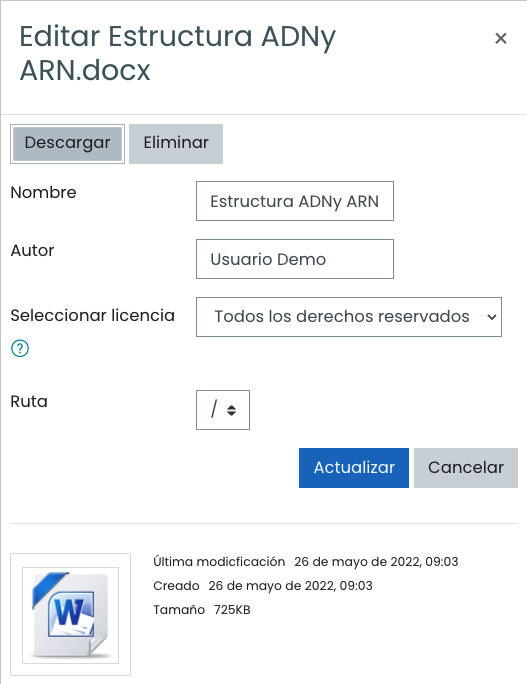This screenshot has width=527, height=684.
Task: Discard changes with the Cancelar button
Action: tap(466, 468)
